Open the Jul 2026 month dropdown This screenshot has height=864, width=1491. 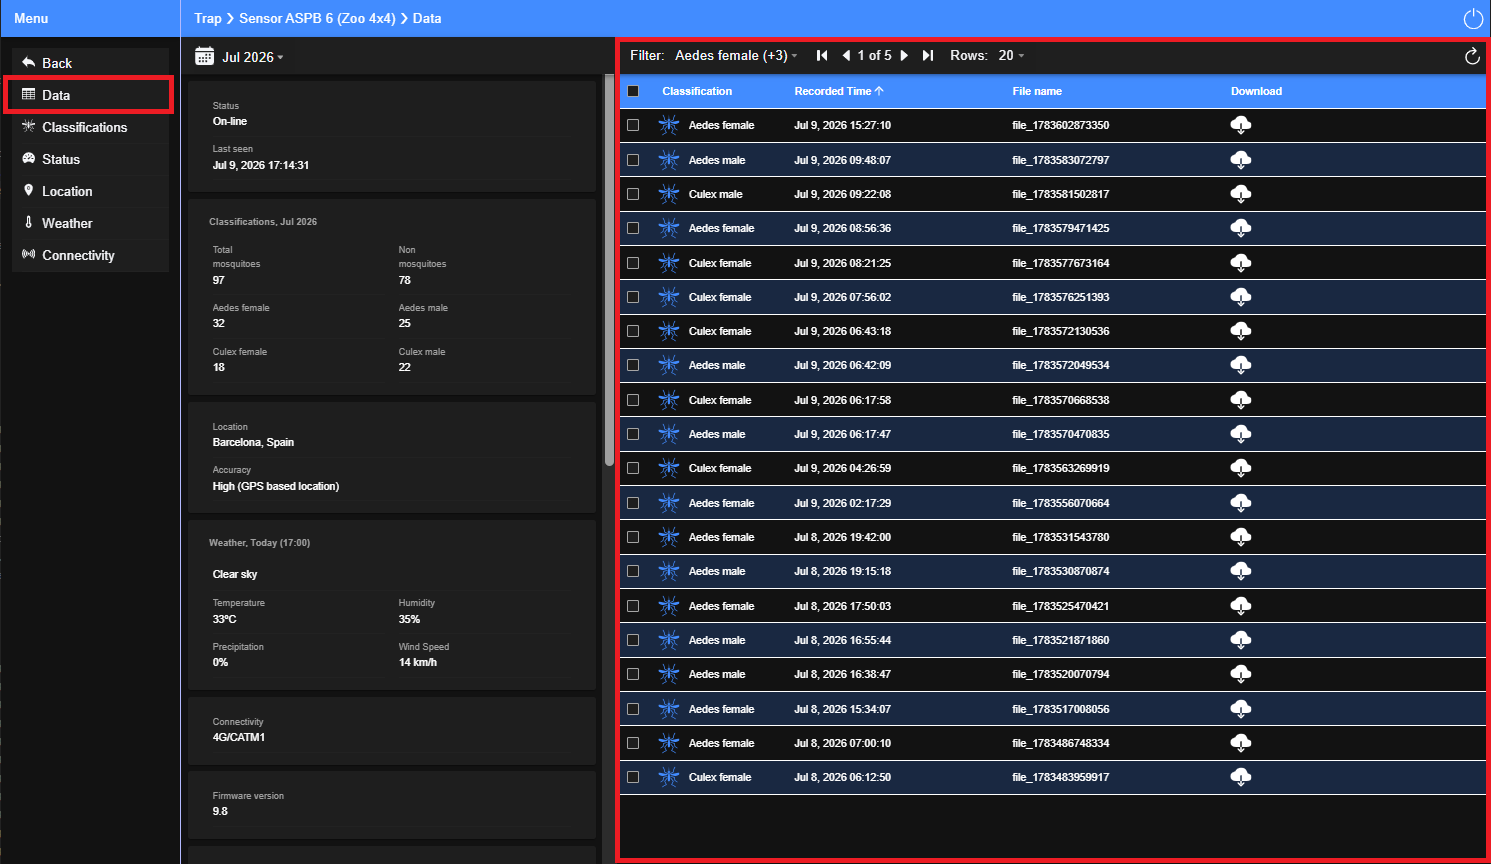[253, 57]
